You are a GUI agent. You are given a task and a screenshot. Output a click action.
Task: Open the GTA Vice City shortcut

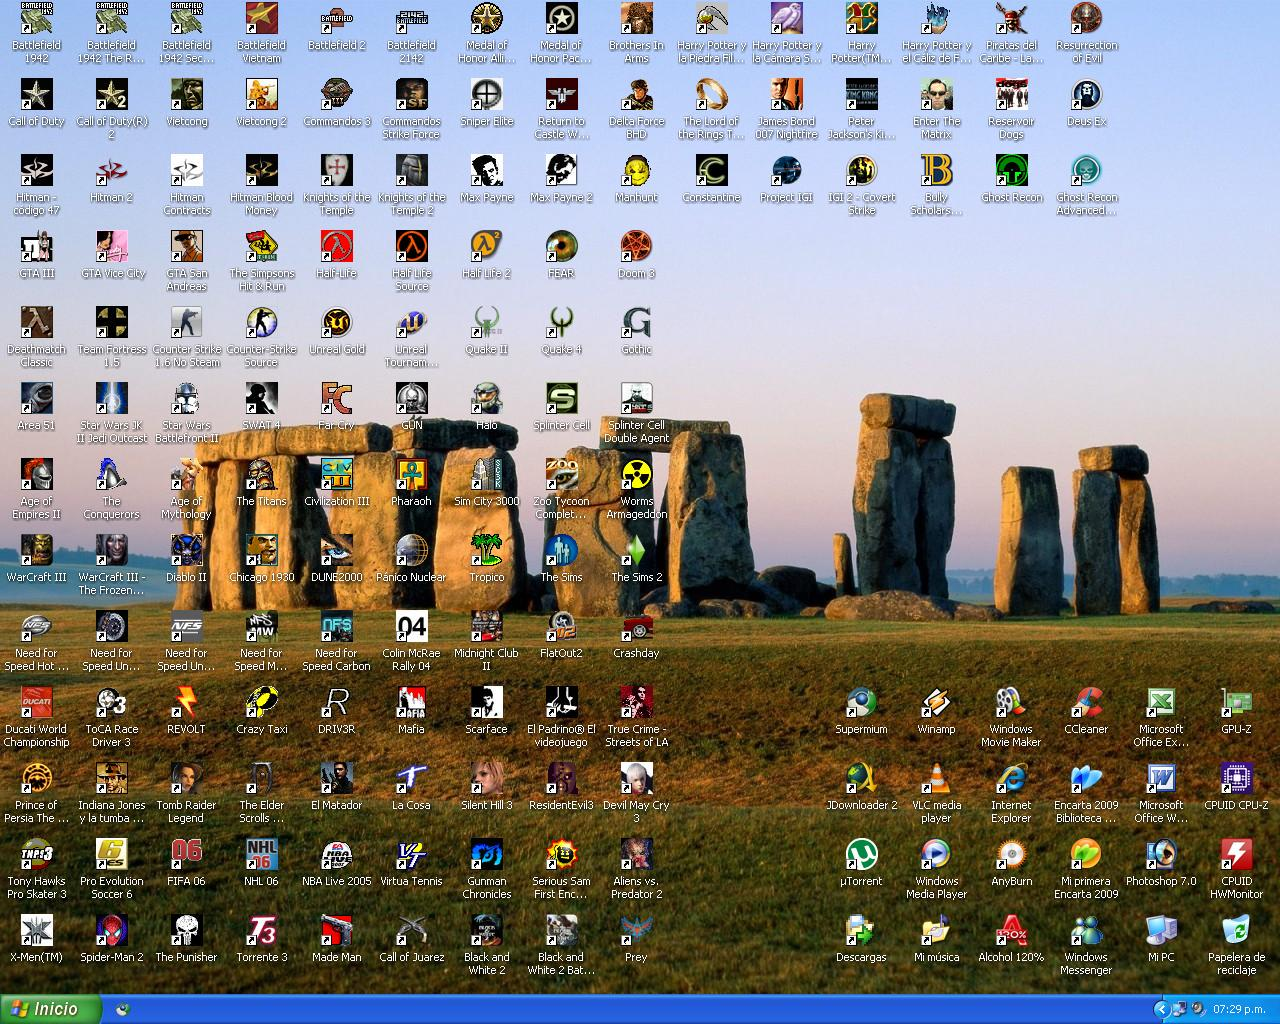[x=112, y=256]
